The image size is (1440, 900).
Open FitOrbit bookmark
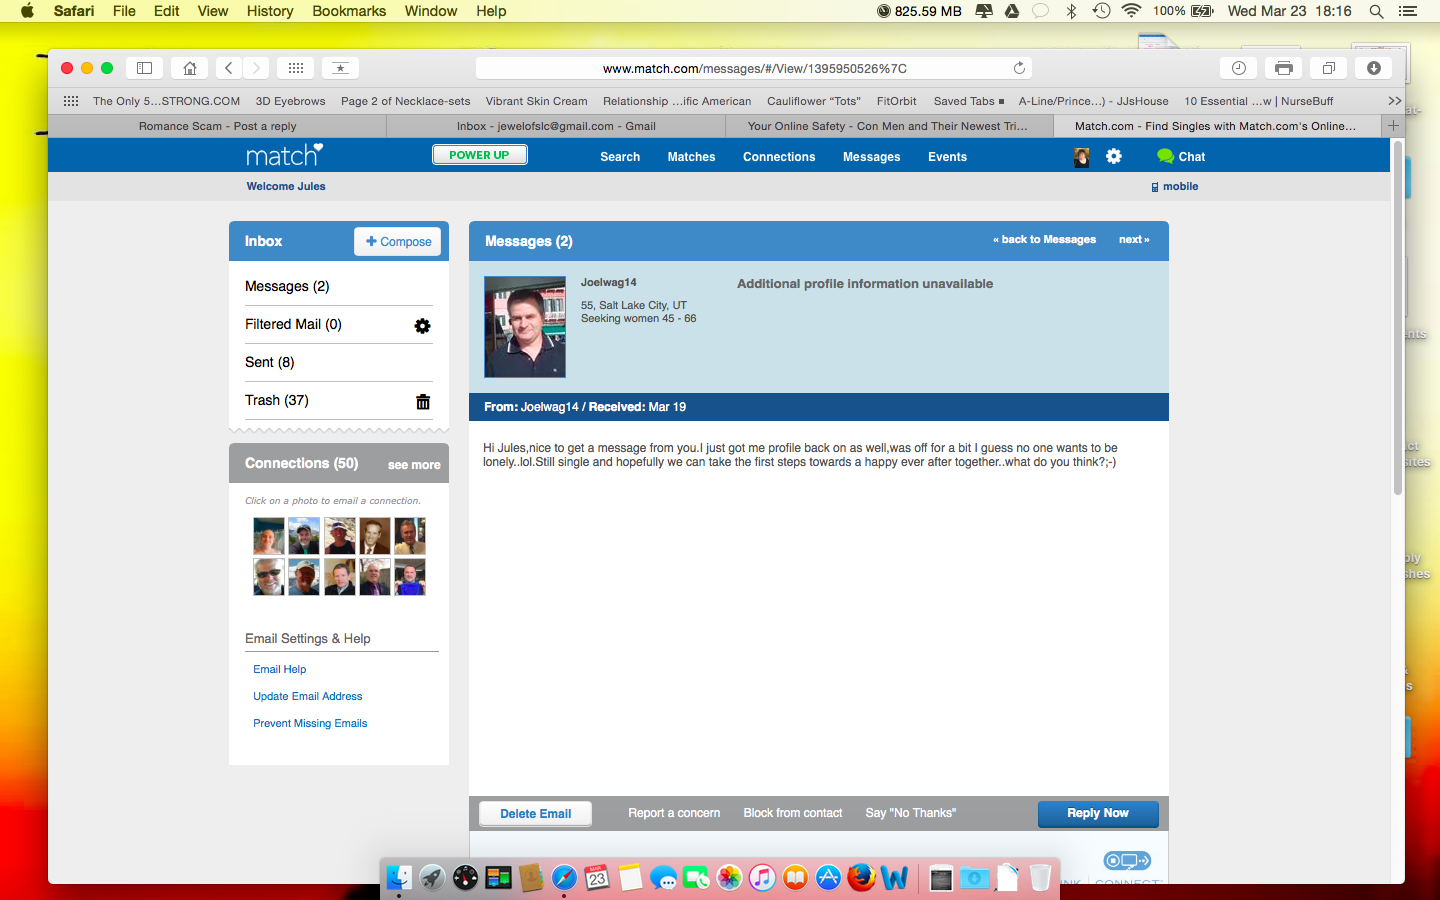896,101
